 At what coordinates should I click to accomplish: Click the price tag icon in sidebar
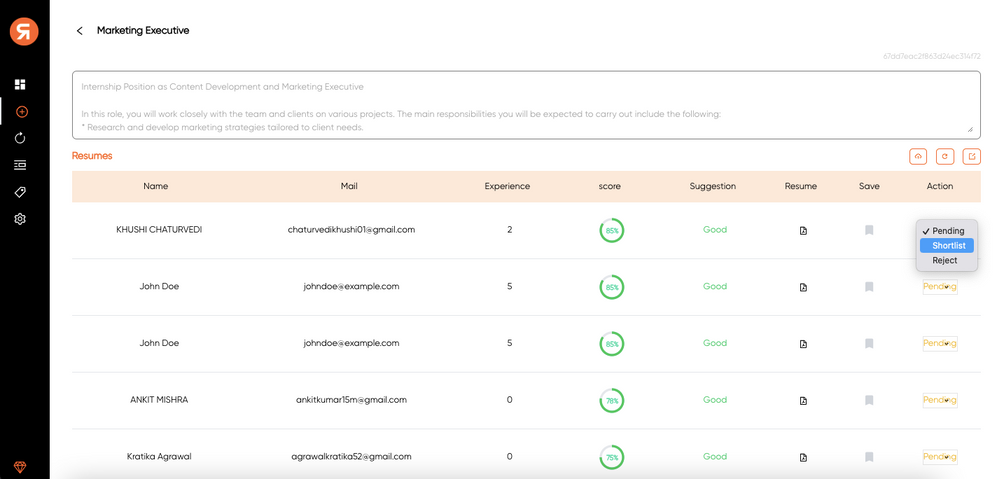click(20, 192)
